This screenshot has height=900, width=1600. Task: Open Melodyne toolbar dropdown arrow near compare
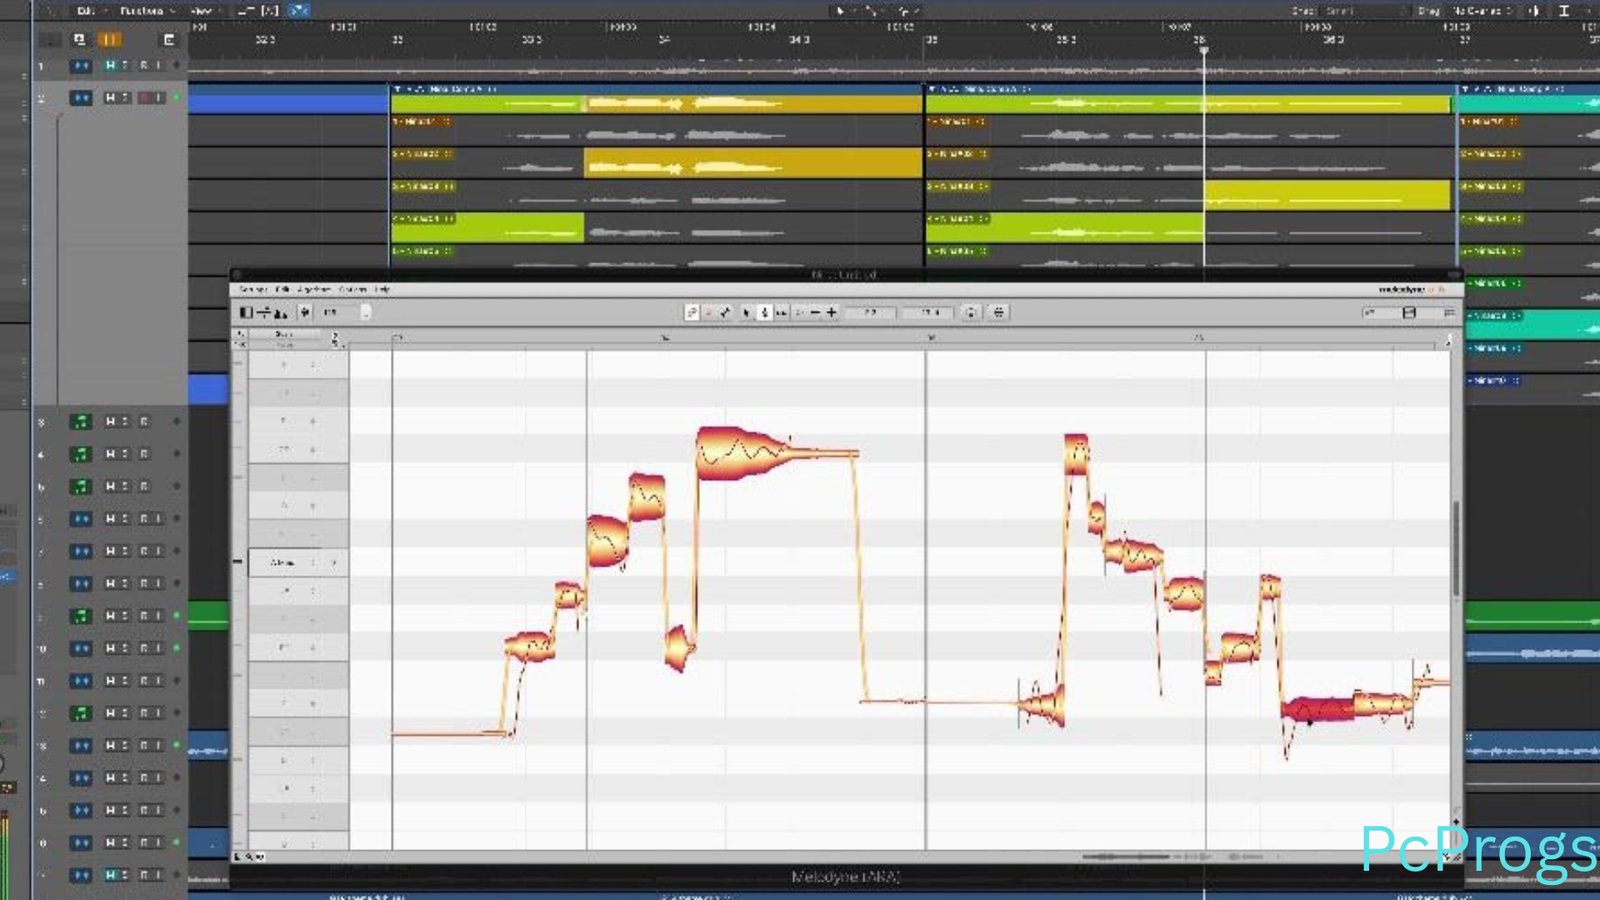tap(366, 313)
